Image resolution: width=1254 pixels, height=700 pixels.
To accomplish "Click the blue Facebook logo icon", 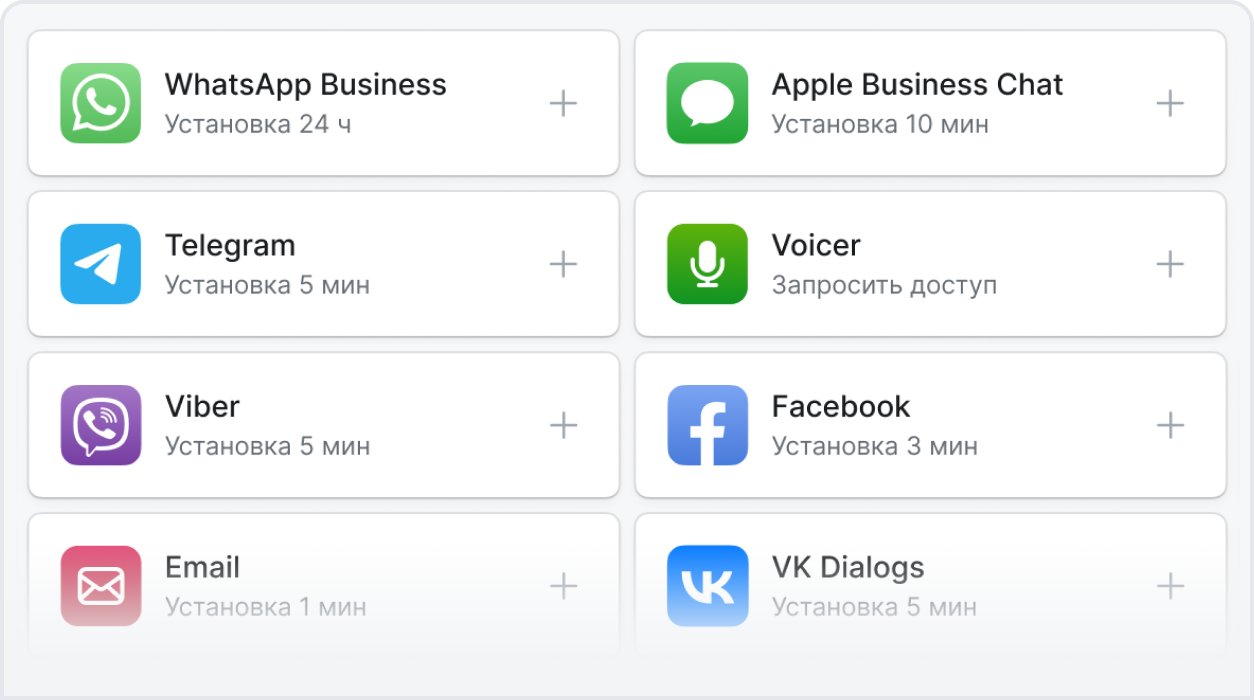I will click(707, 425).
